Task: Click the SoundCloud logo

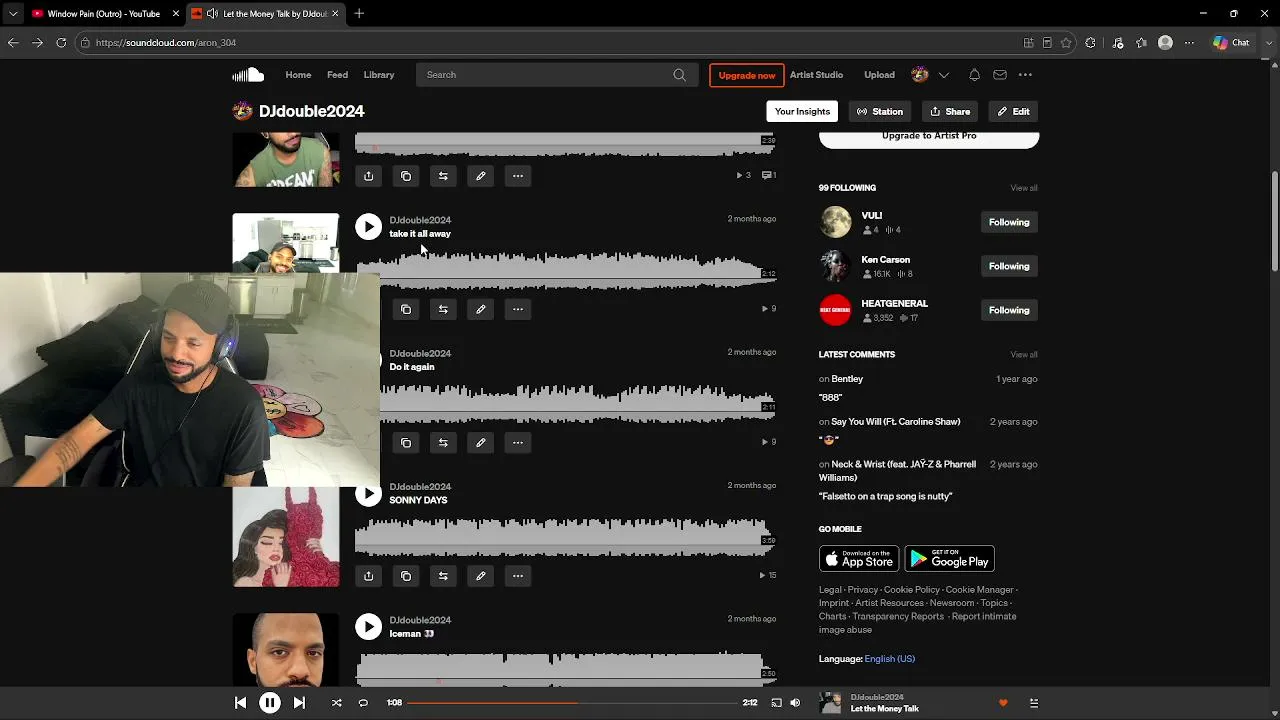Action: (x=248, y=75)
